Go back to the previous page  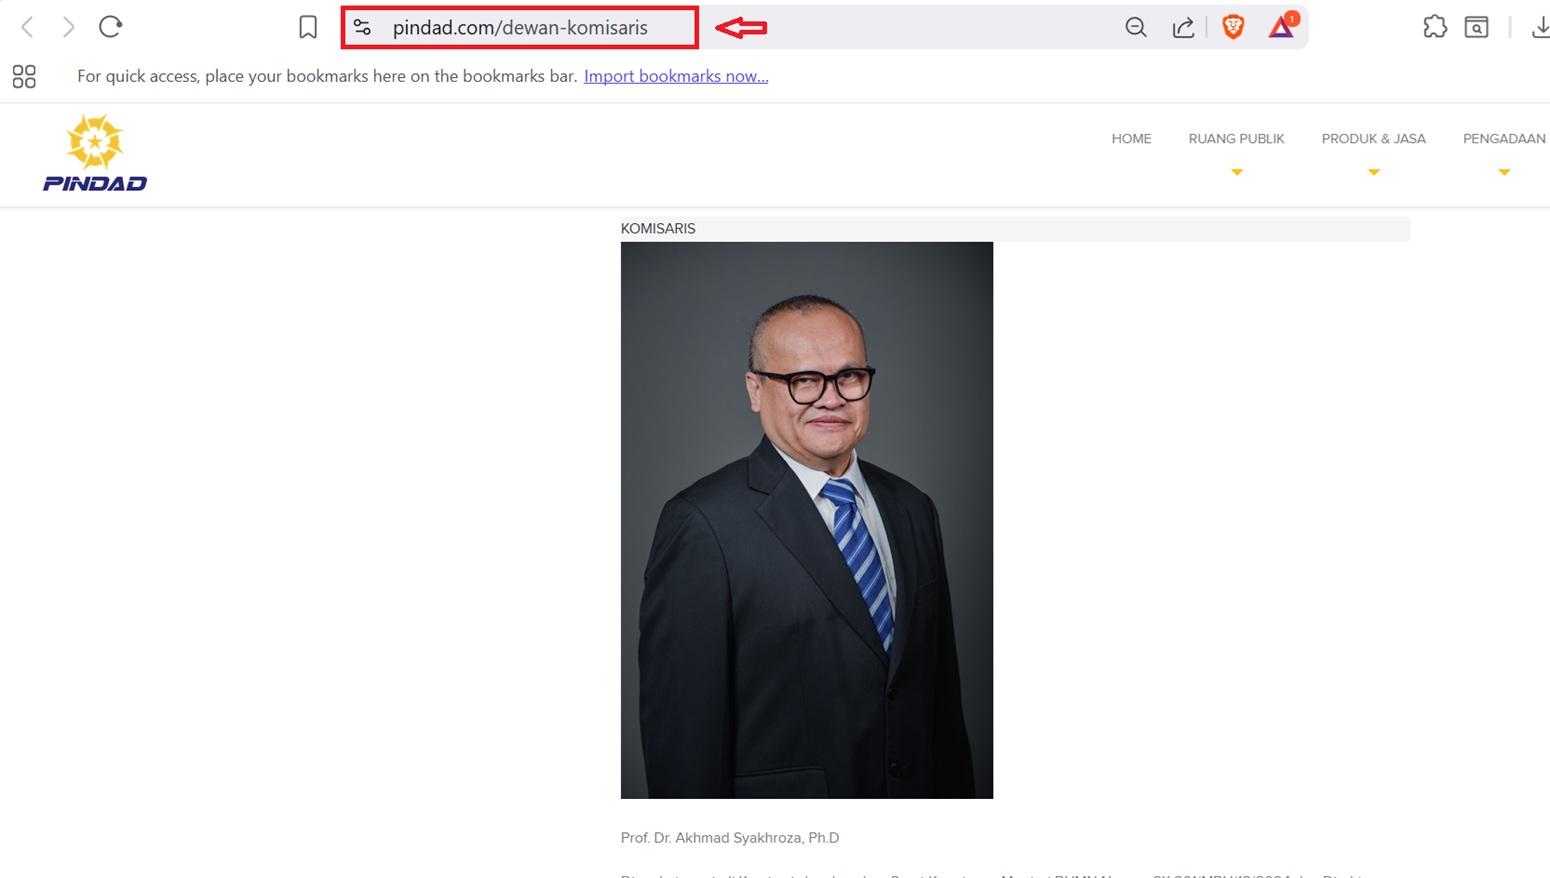click(x=28, y=27)
